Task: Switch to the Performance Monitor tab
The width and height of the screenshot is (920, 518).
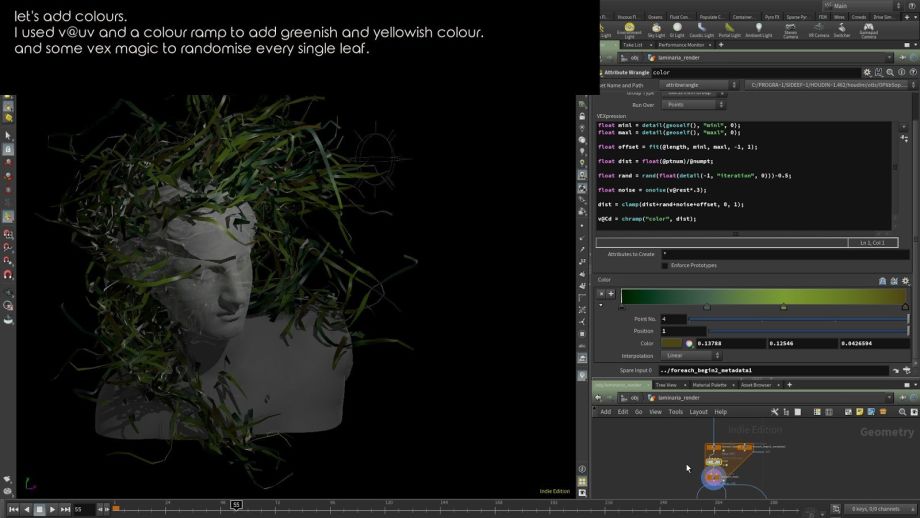Action: coord(680,45)
